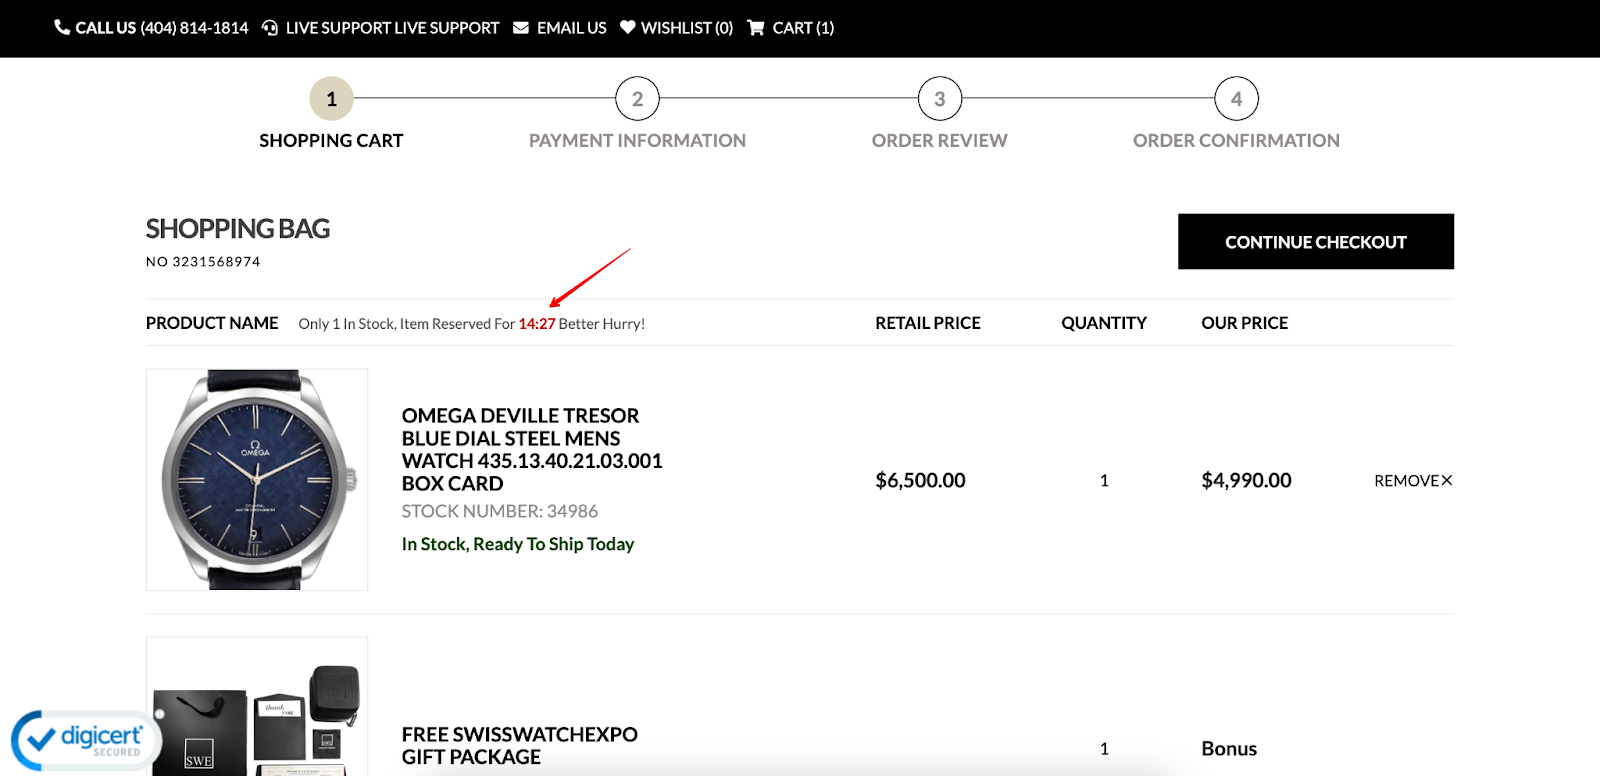
Task: Open the free gift package thumbnail
Action: pyautogui.click(x=257, y=707)
